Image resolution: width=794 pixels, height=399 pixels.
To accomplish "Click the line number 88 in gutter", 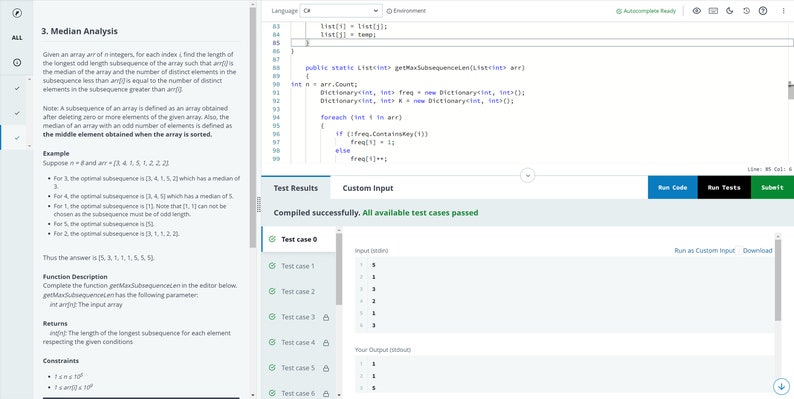I will coord(276,67).
